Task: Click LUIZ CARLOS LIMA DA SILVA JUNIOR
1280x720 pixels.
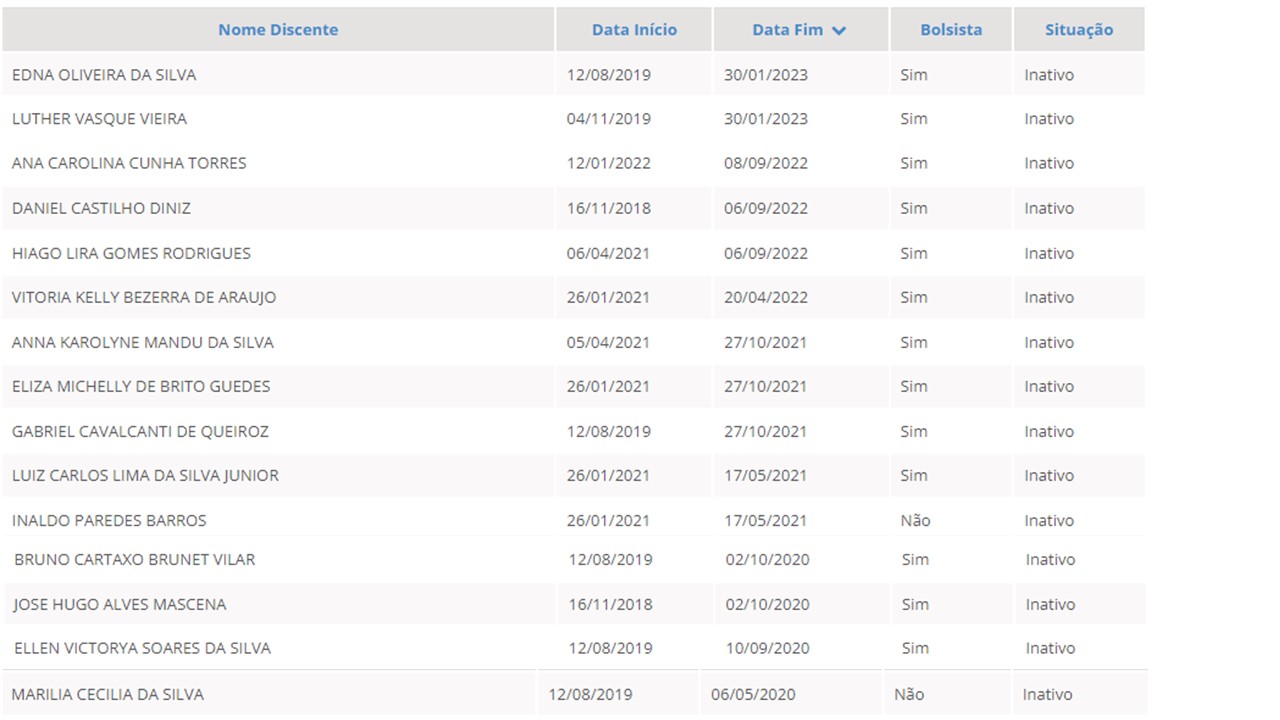Action: [x=145, y=475]
